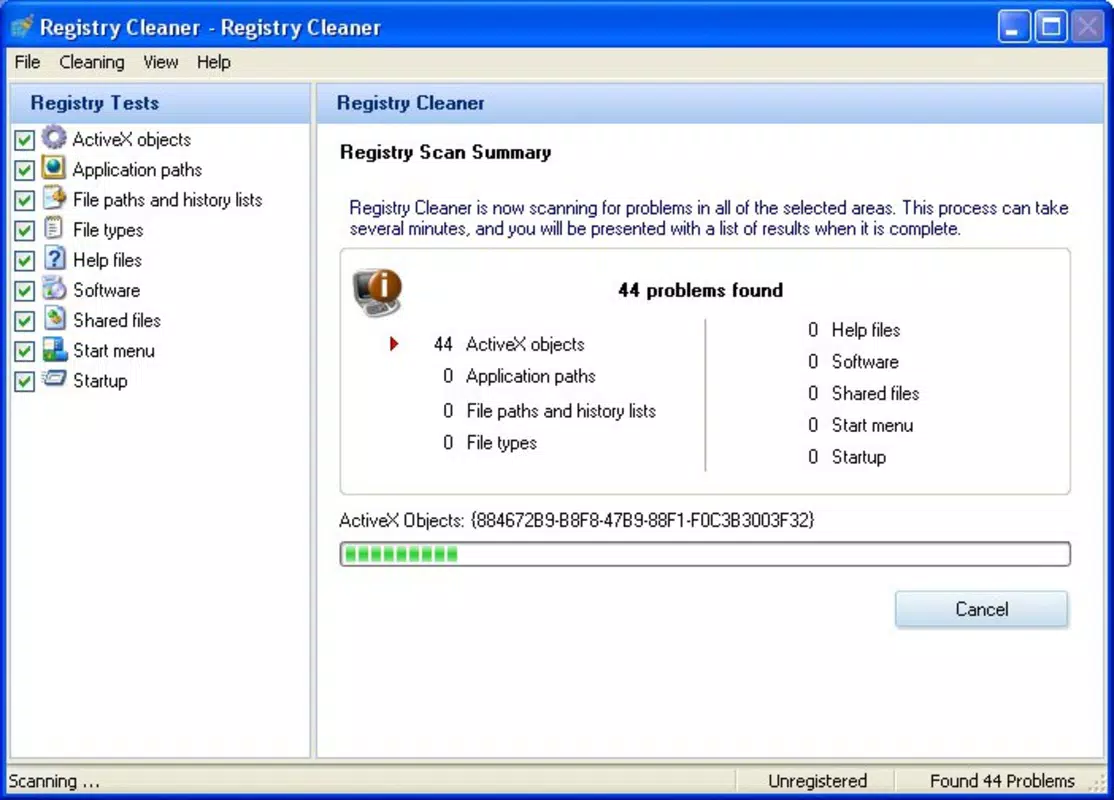The height and width of the screenshot is (800, 1114).
Task: Toggle the Shared files checkbox
Action: [24, 321]
